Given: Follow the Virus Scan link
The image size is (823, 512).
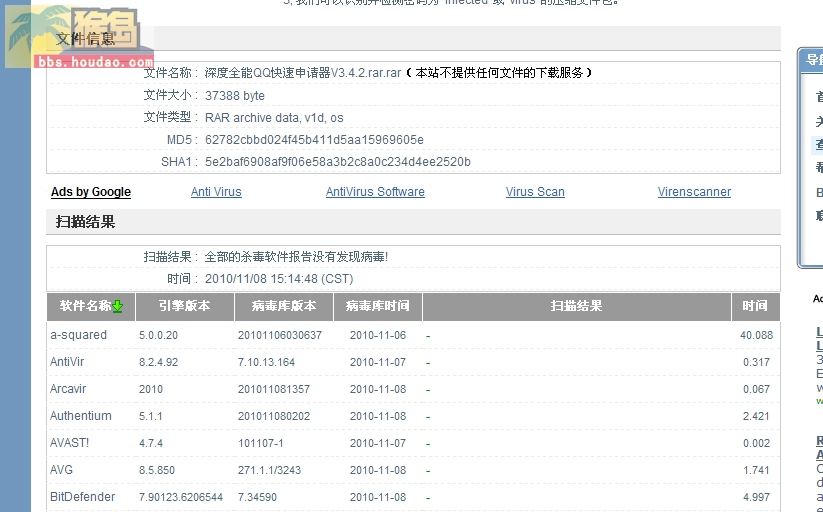Looking at the screenshot, I should (535, 192).
